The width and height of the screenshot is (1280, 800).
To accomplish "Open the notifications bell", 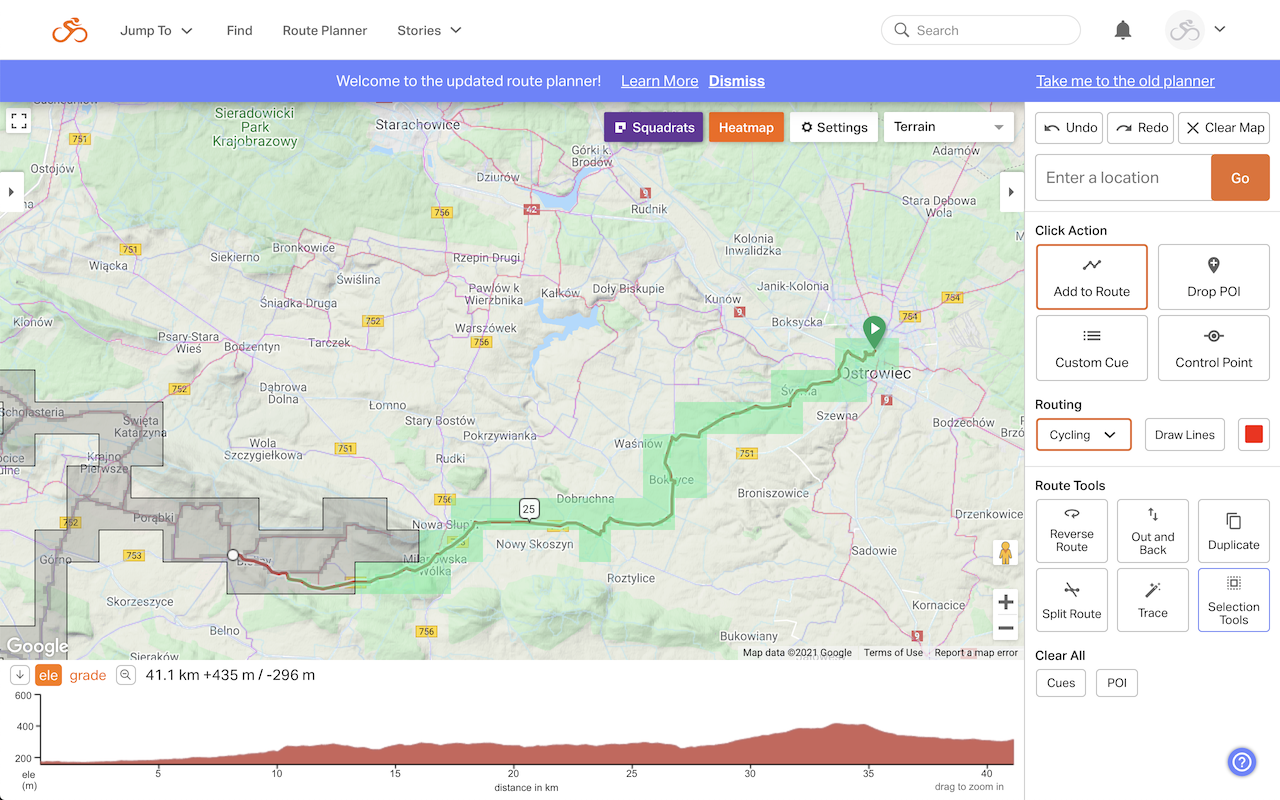I will [1123, 30].
